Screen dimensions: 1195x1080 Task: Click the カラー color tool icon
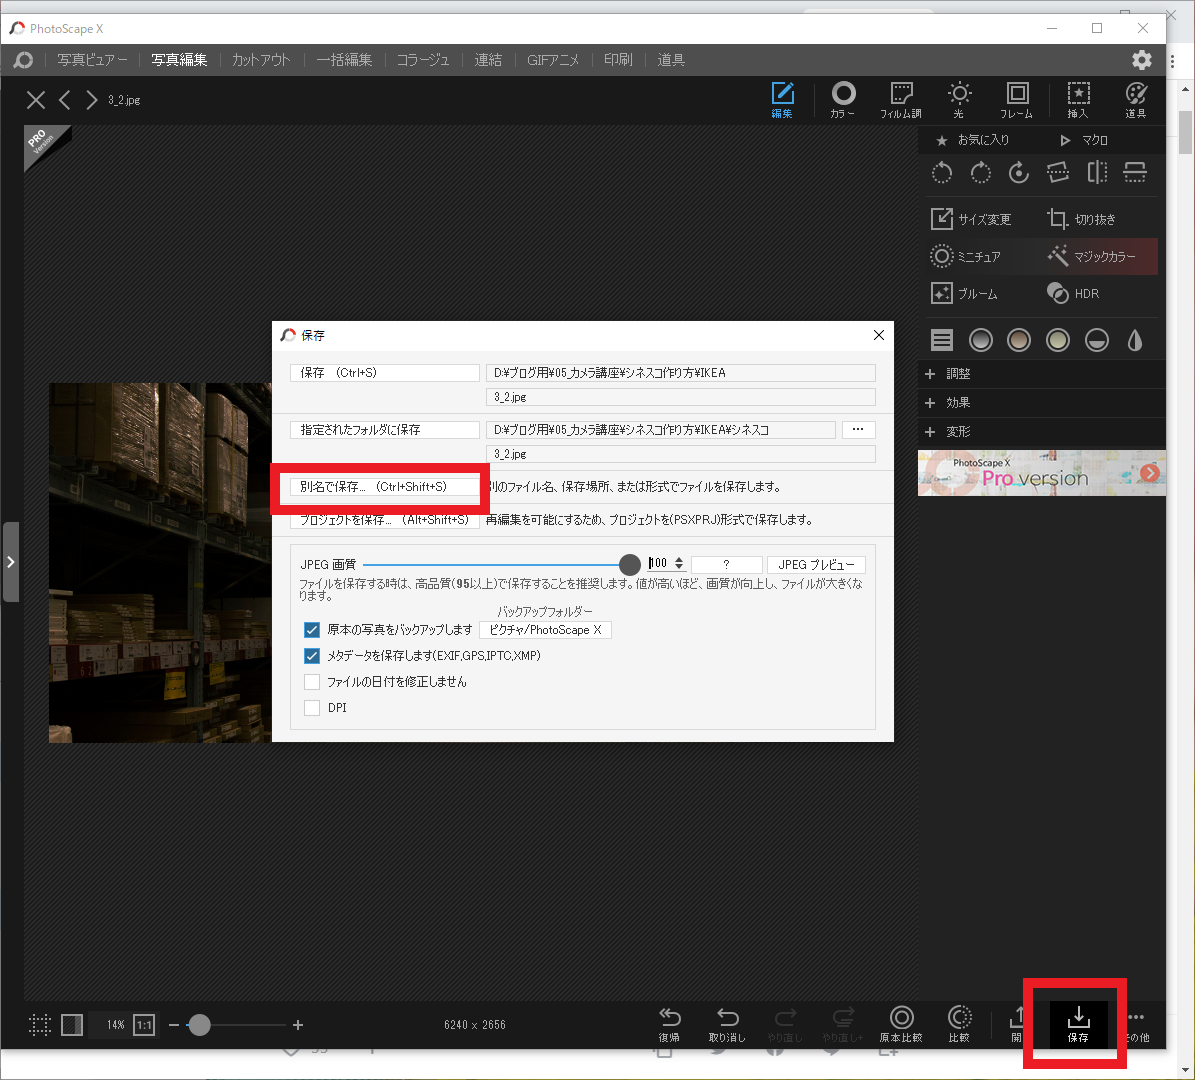843,99
